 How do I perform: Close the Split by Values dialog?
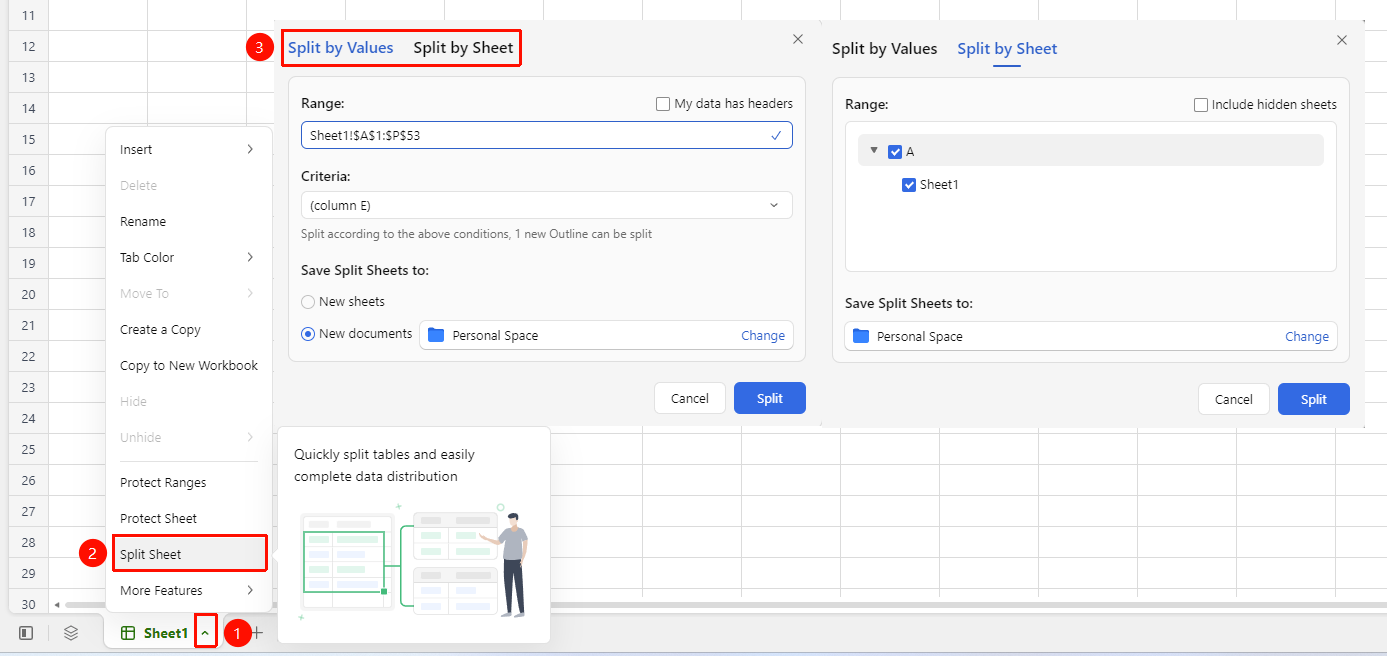(798, 39)
